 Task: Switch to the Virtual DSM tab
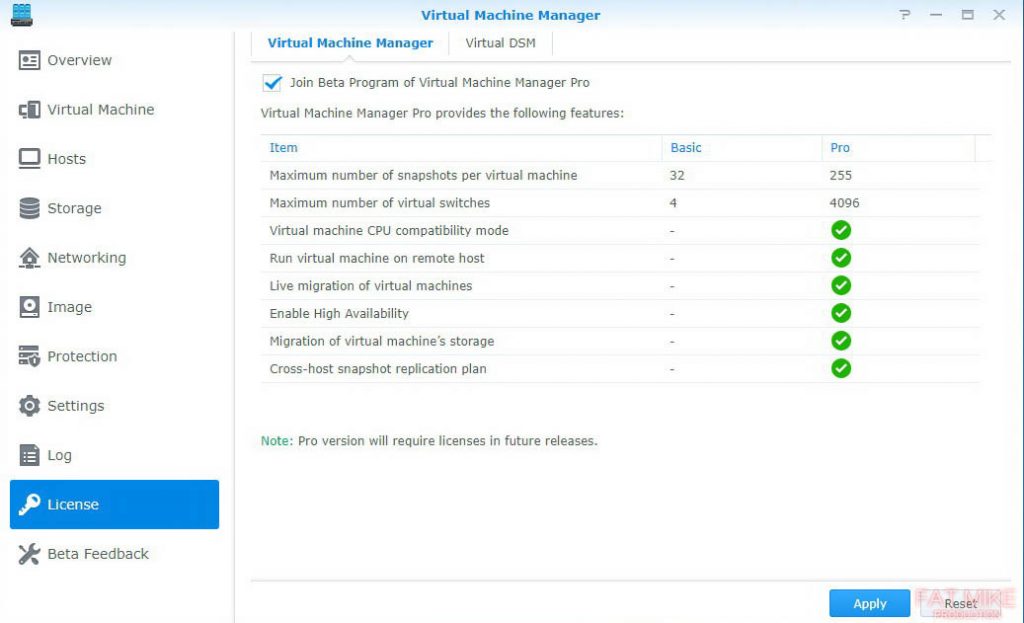point(500,43)
